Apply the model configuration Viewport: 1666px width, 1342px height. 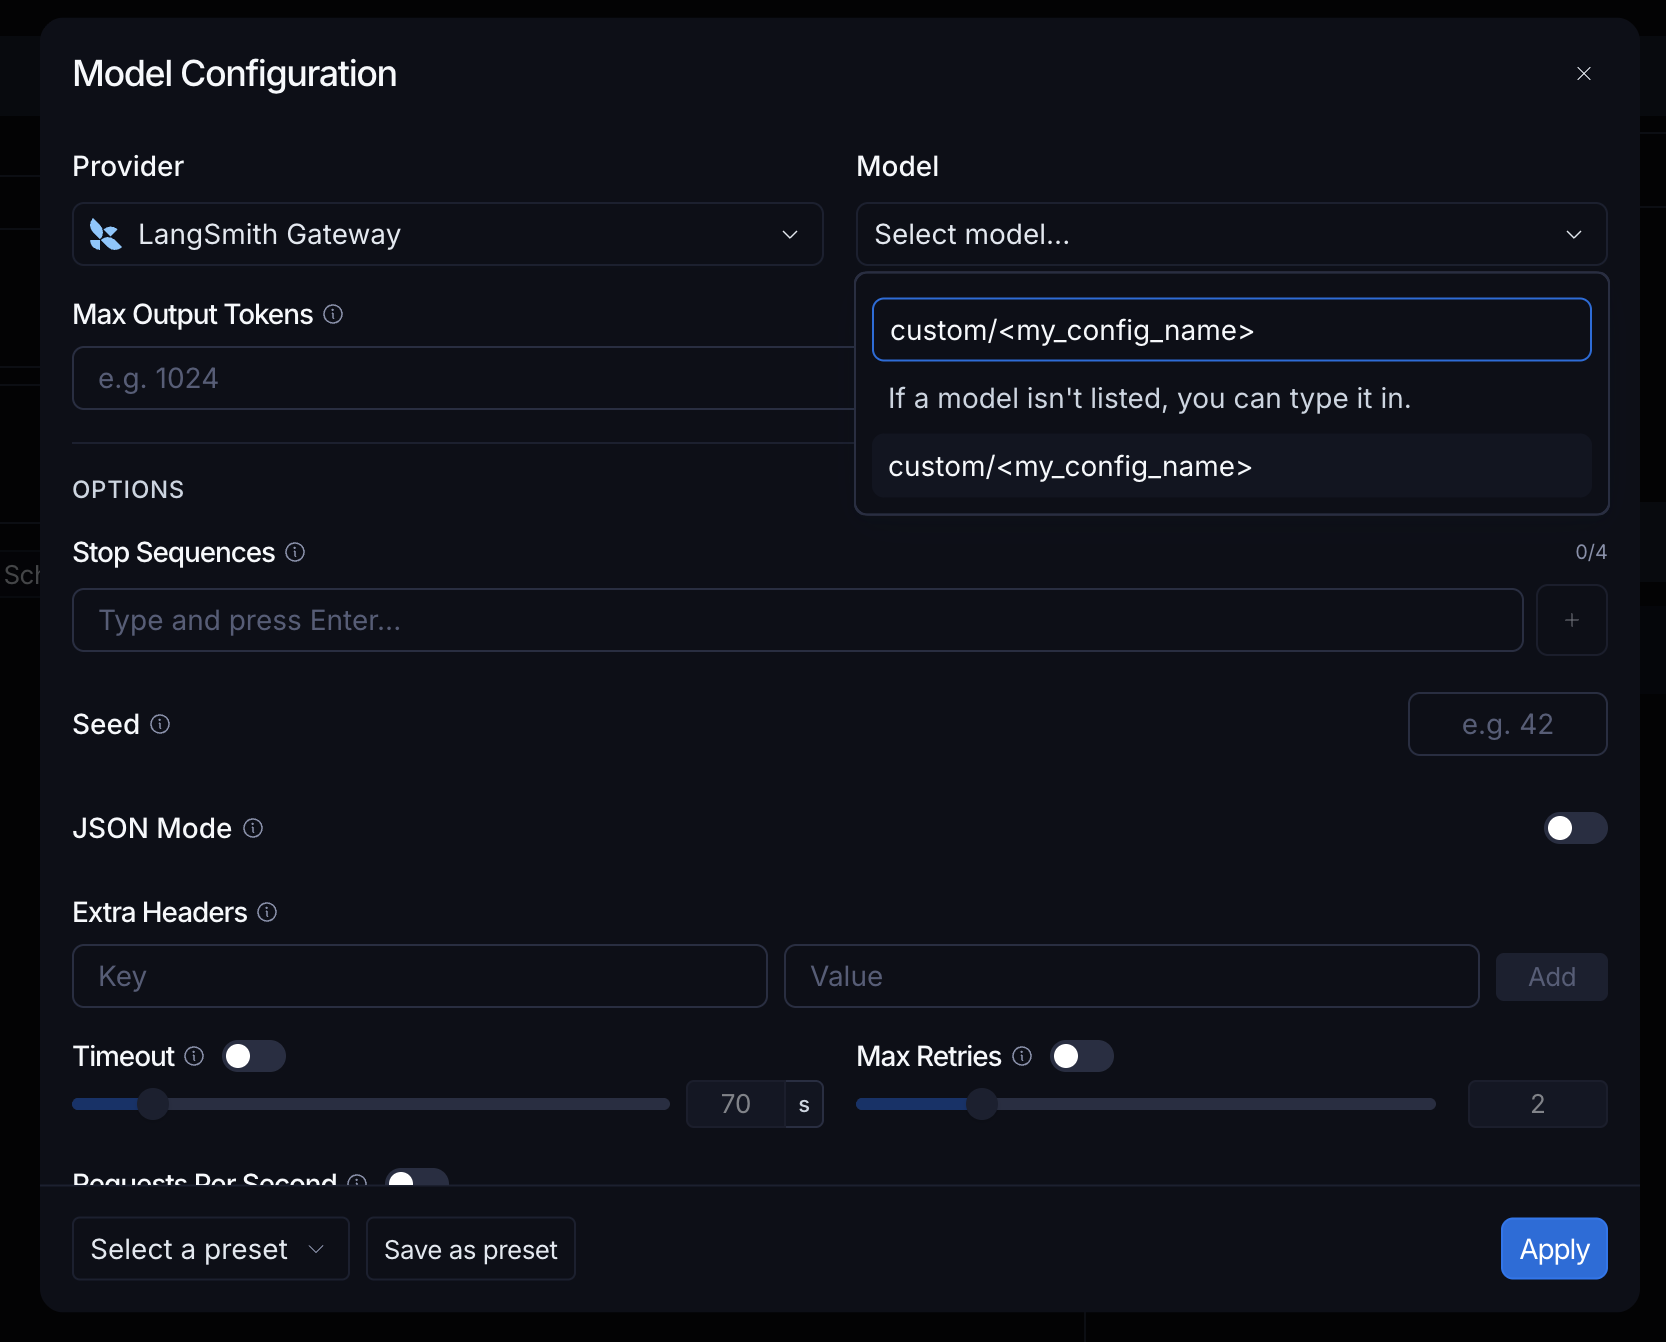[x=1554, y=1249]
